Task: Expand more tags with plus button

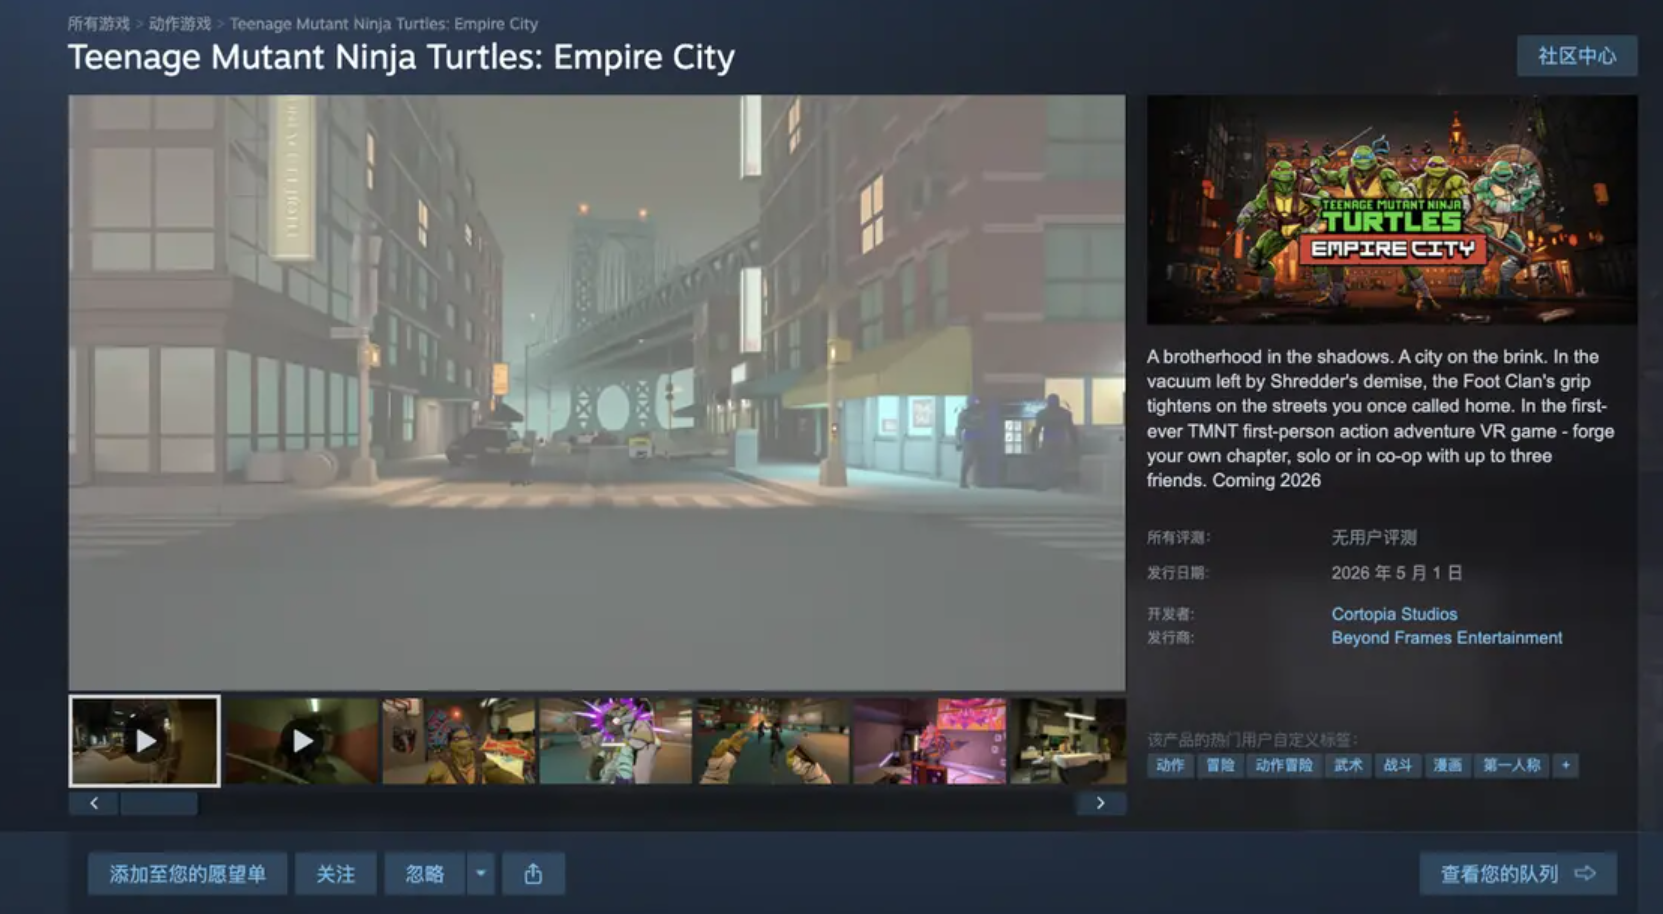Action: (x=1566, y=765)
